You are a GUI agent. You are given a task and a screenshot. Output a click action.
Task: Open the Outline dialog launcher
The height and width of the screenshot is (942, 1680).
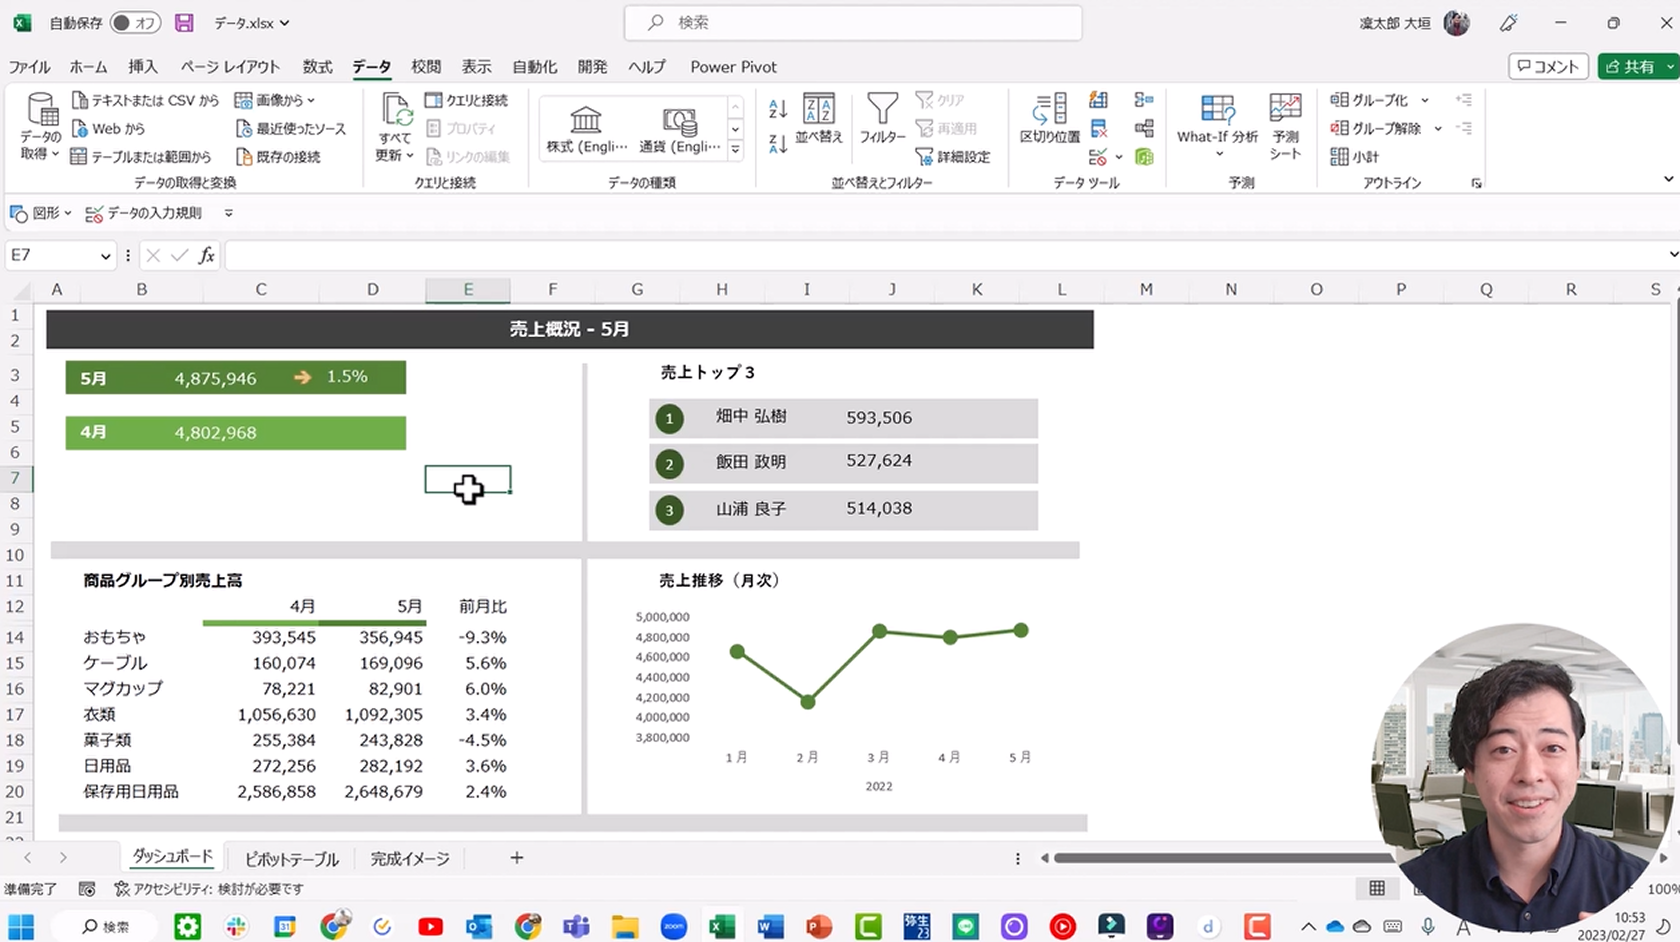click(1476, 184)
